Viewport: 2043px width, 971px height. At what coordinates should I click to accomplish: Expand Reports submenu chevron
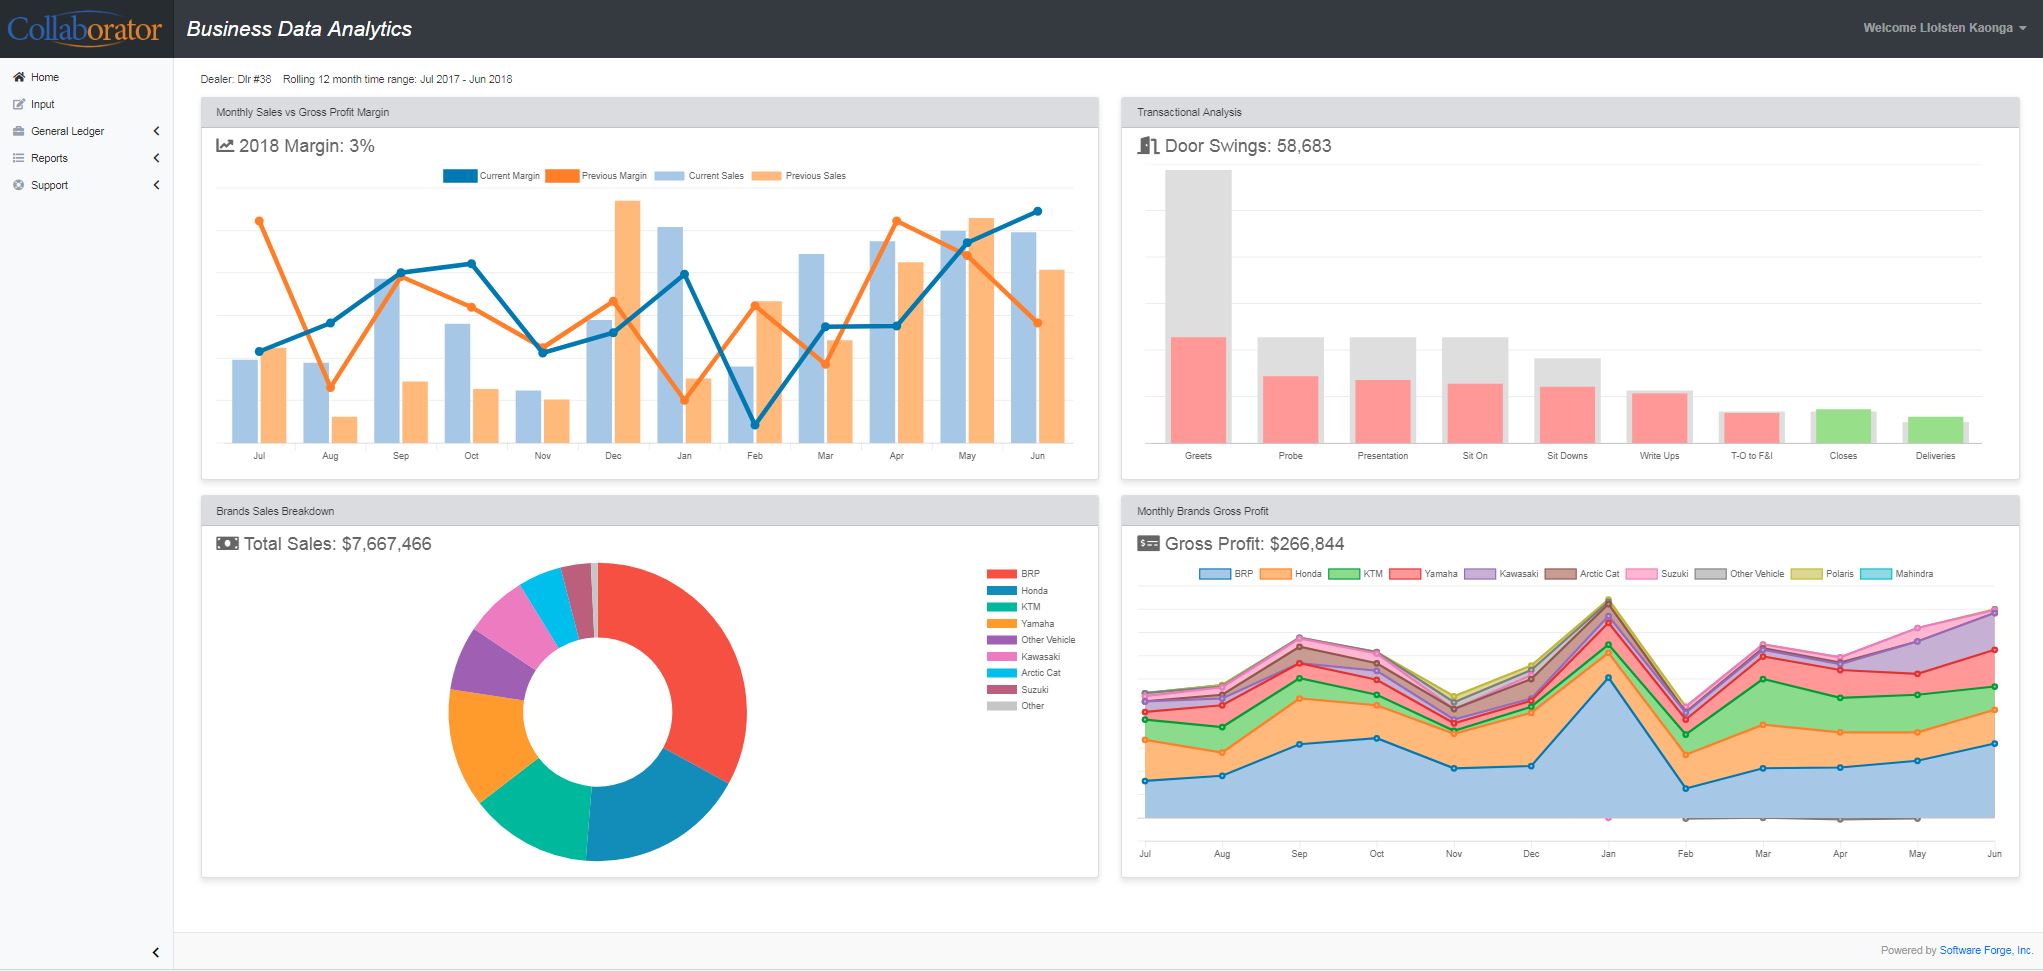point(156,158)
